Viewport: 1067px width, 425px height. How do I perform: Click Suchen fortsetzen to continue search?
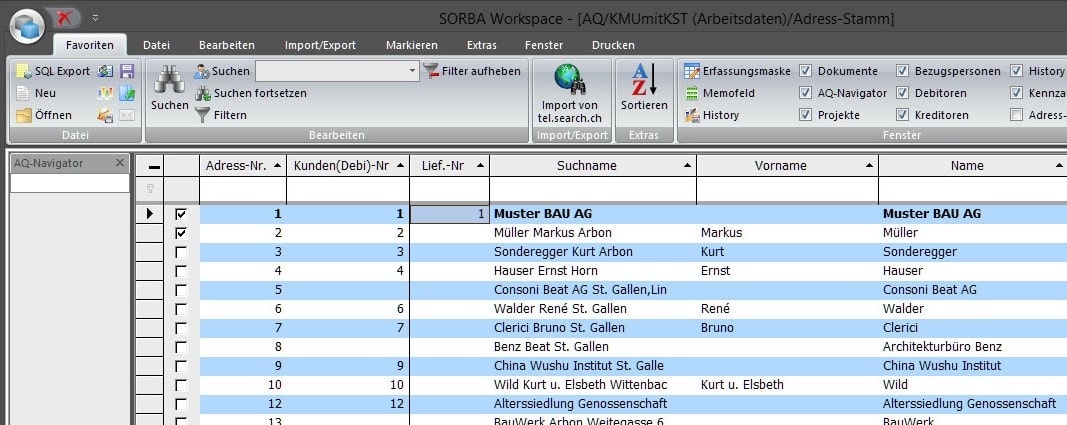[250, 93]
